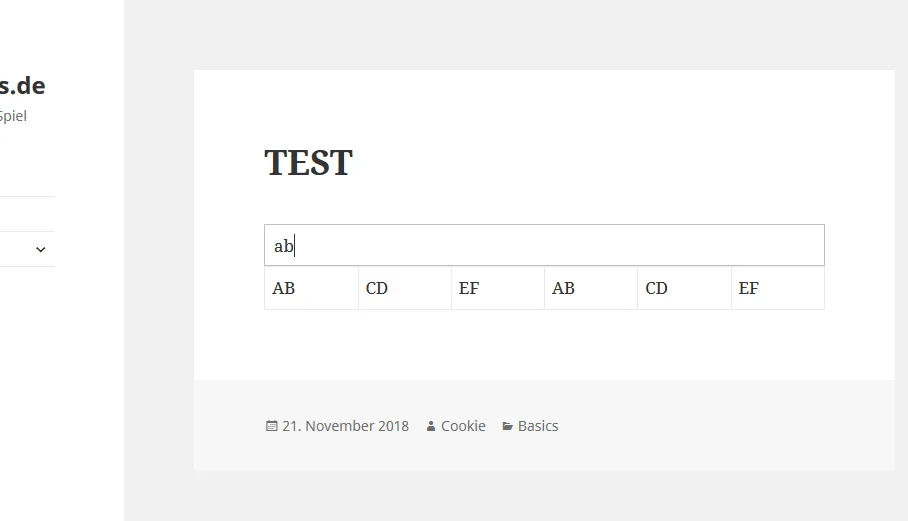Click the category folder icon
This screenshot has width=908, height=521.
(507, 427)
